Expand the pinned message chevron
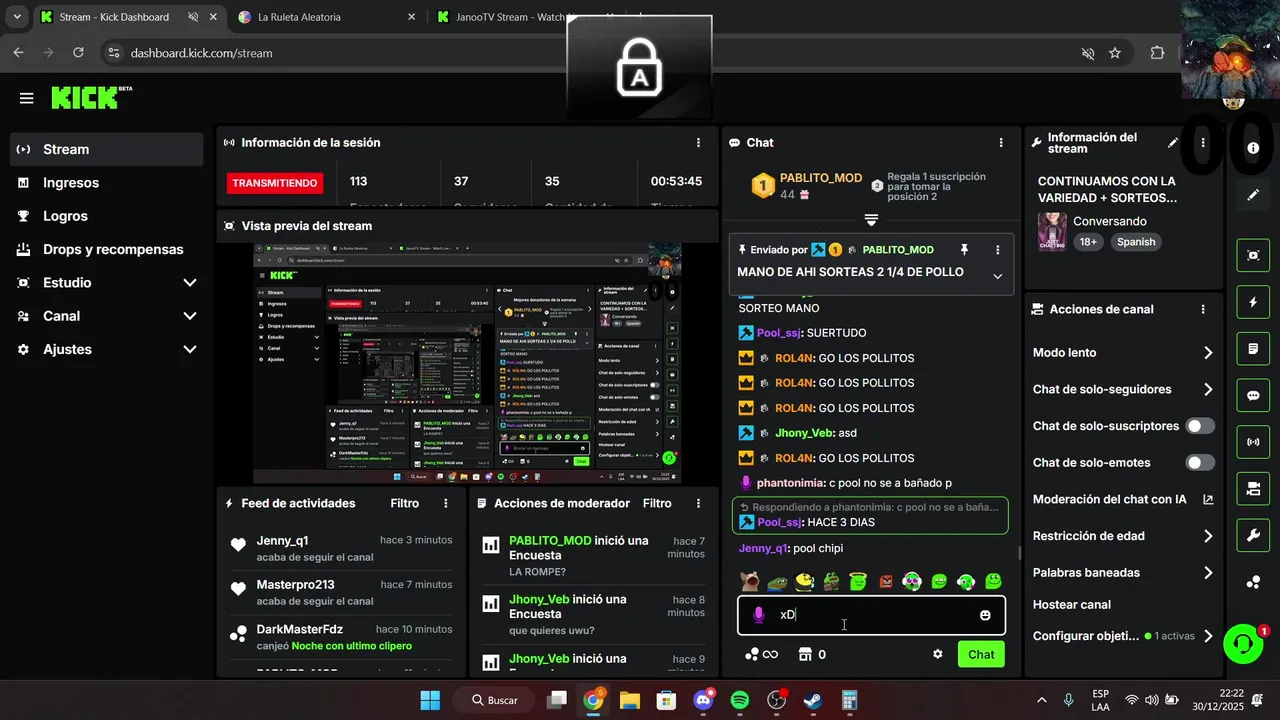 click(x=997, y=276)
